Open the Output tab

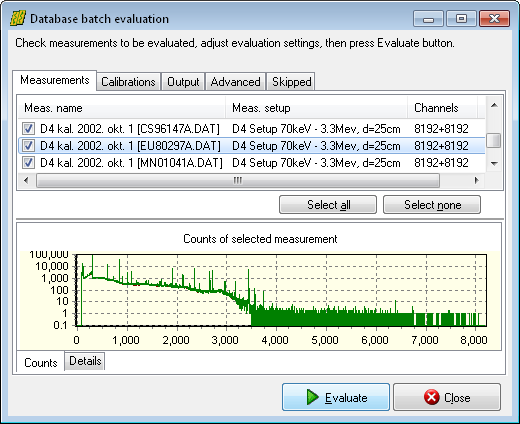point(183,82)
